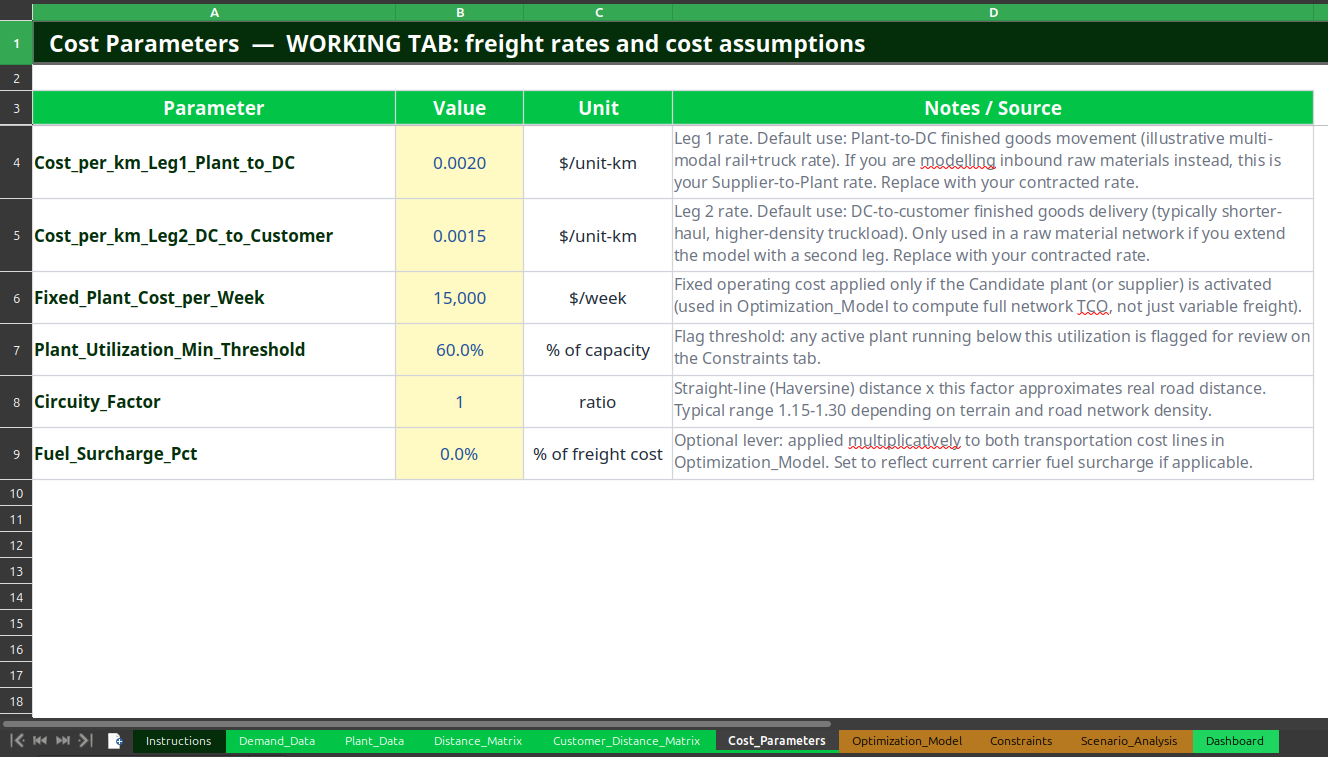Image resolution: width=1328 pixels, height=757 pixels.
Task: Click the Leg 1 rate notes cell
Action: click(x=993, y=162)
